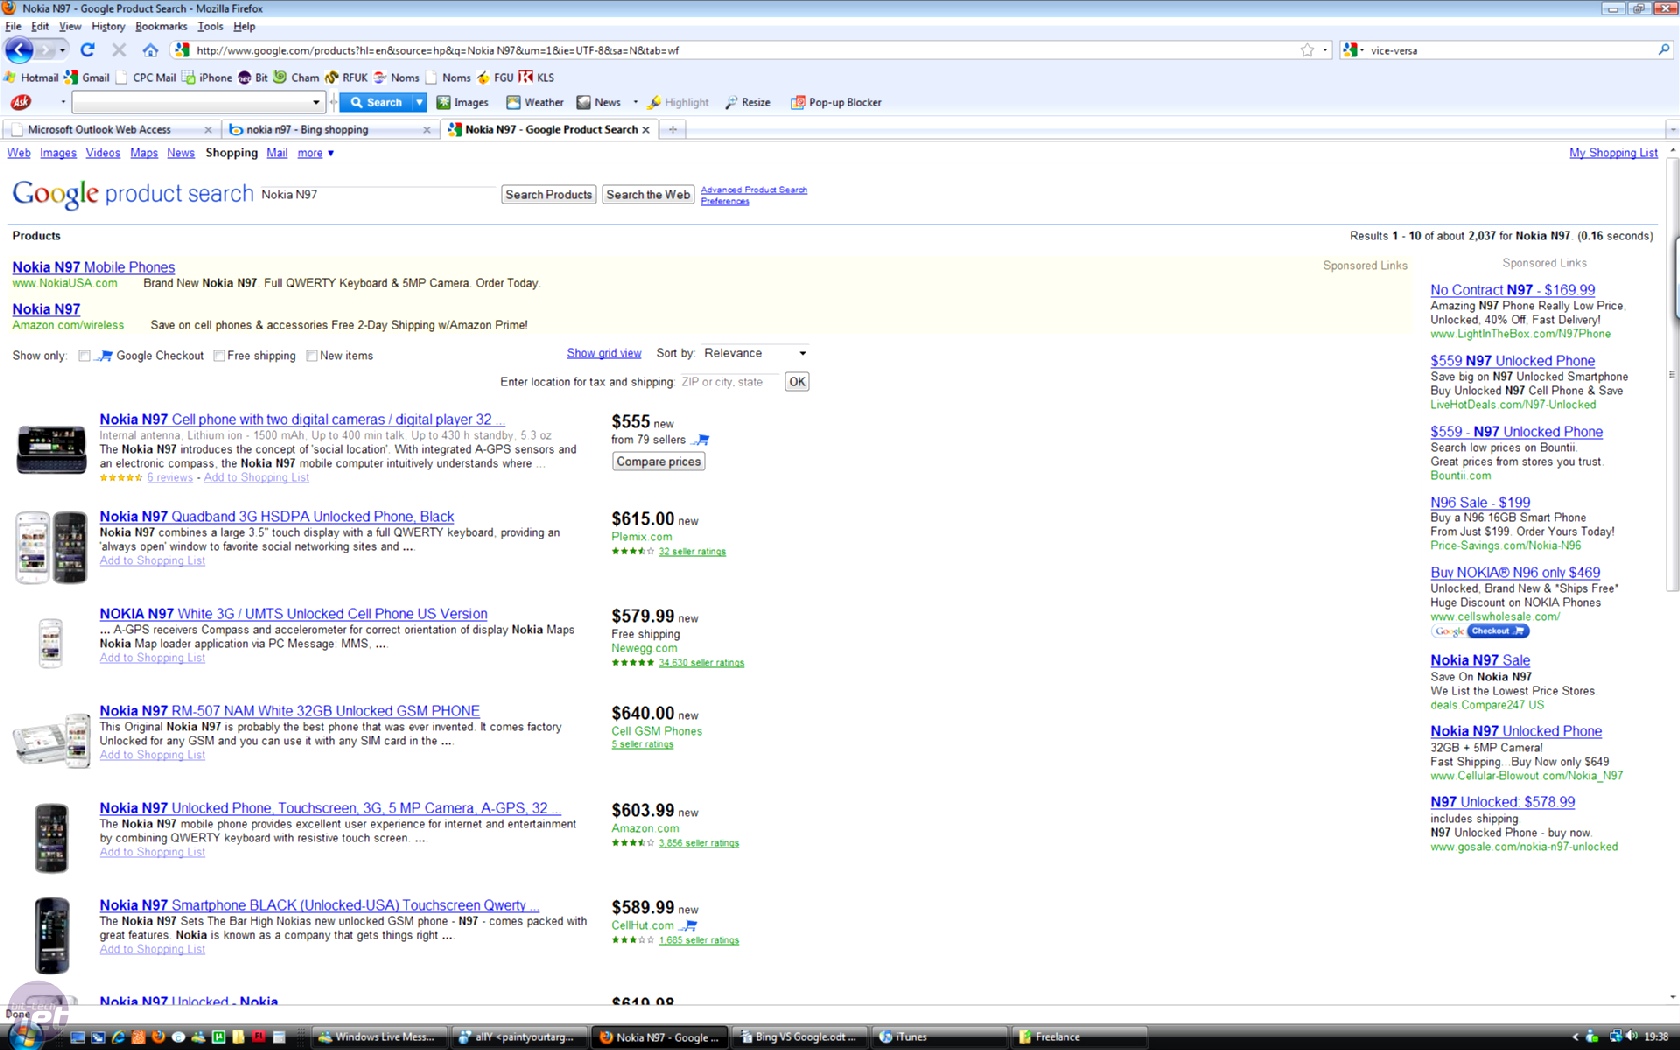Click the Compare prices button
This screenshot has height=1050, width=1680.
pos(659,462)
